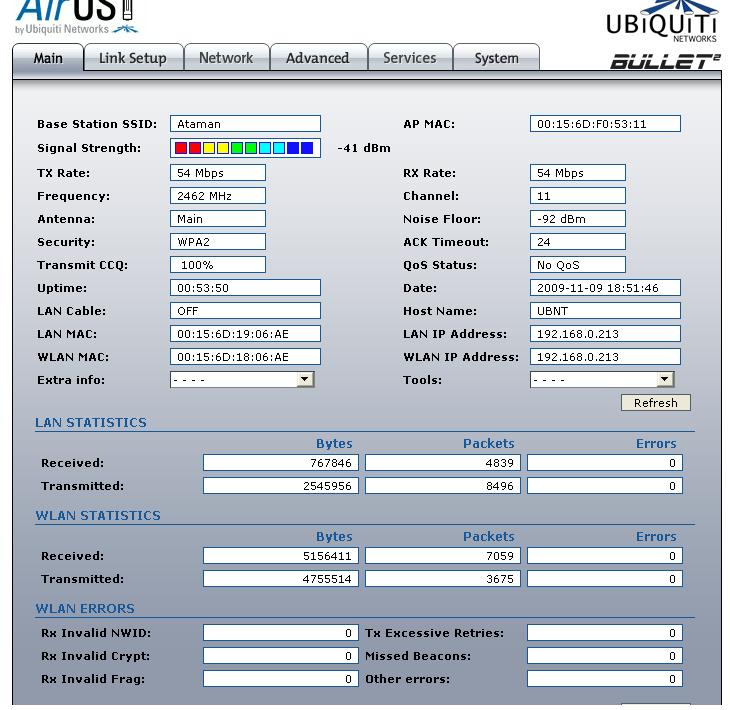This screenshot has height=710, width=730.
Task: Click the Refresh button
Action: [656, 403]
